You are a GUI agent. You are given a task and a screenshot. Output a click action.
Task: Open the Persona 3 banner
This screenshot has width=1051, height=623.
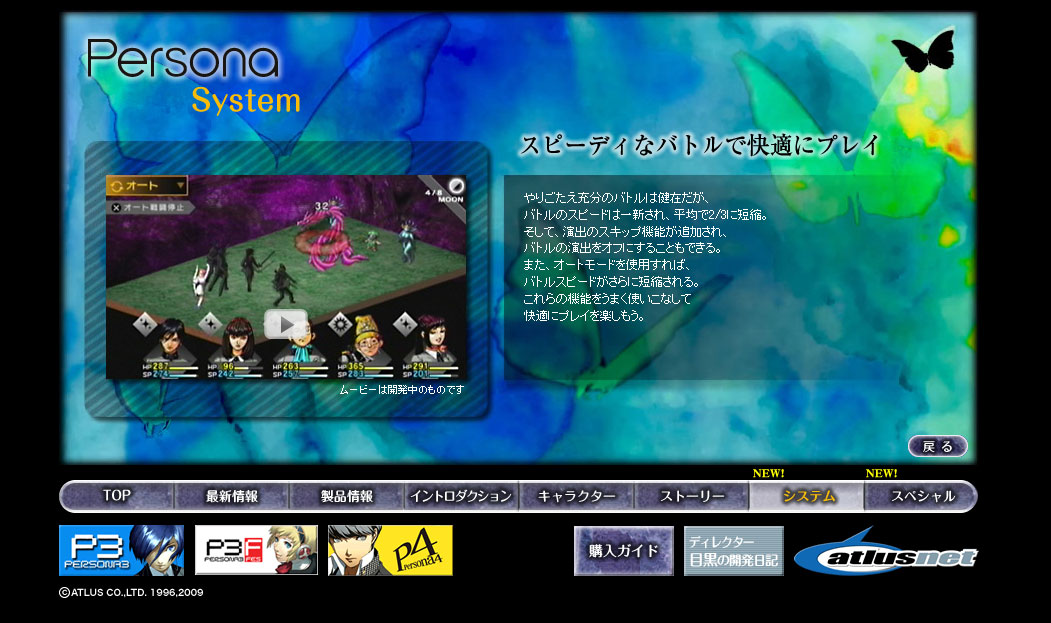(x=121, y=551)
